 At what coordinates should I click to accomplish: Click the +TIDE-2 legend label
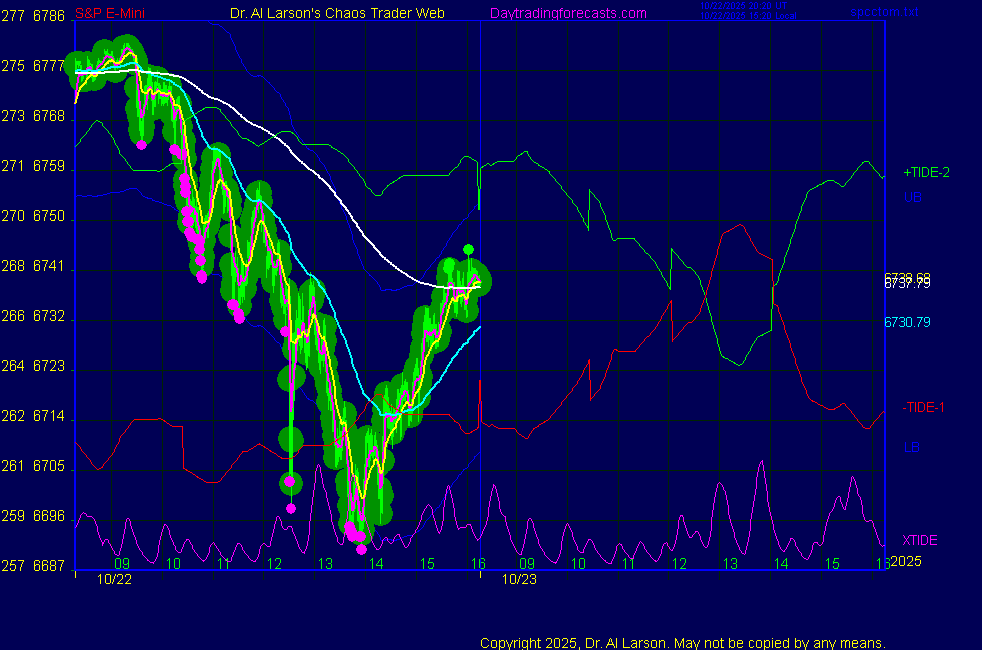pos(926,173)
